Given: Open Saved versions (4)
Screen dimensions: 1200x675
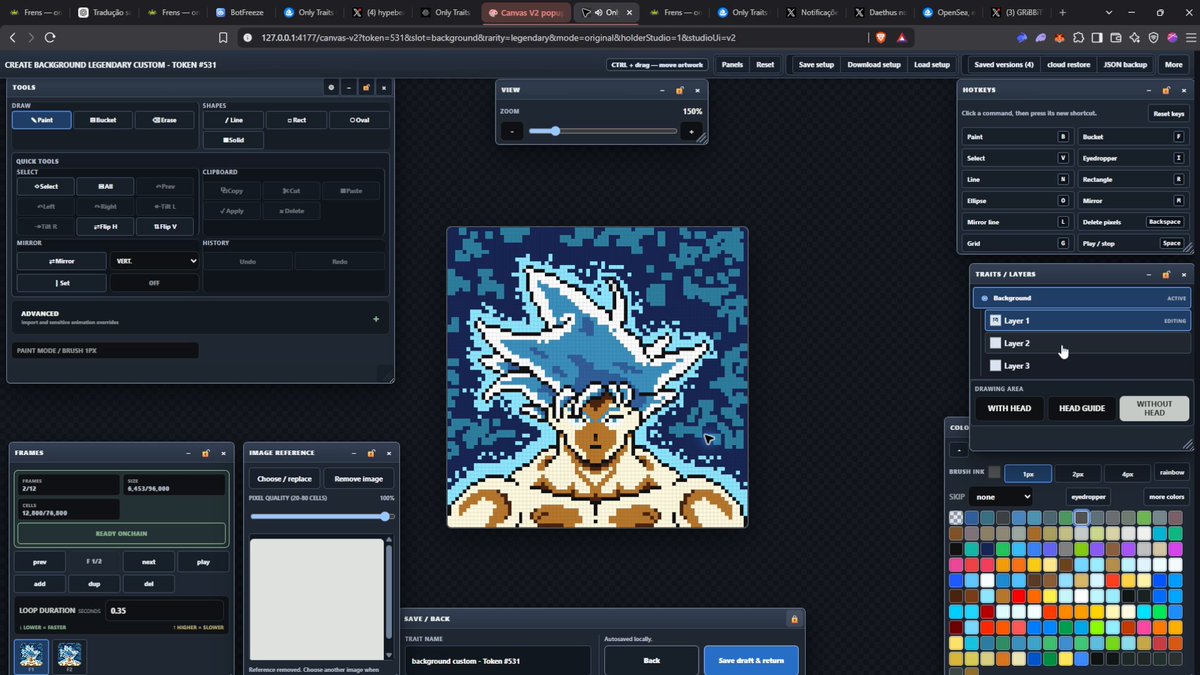Looking at the screenshot, I should point(1004,64).
